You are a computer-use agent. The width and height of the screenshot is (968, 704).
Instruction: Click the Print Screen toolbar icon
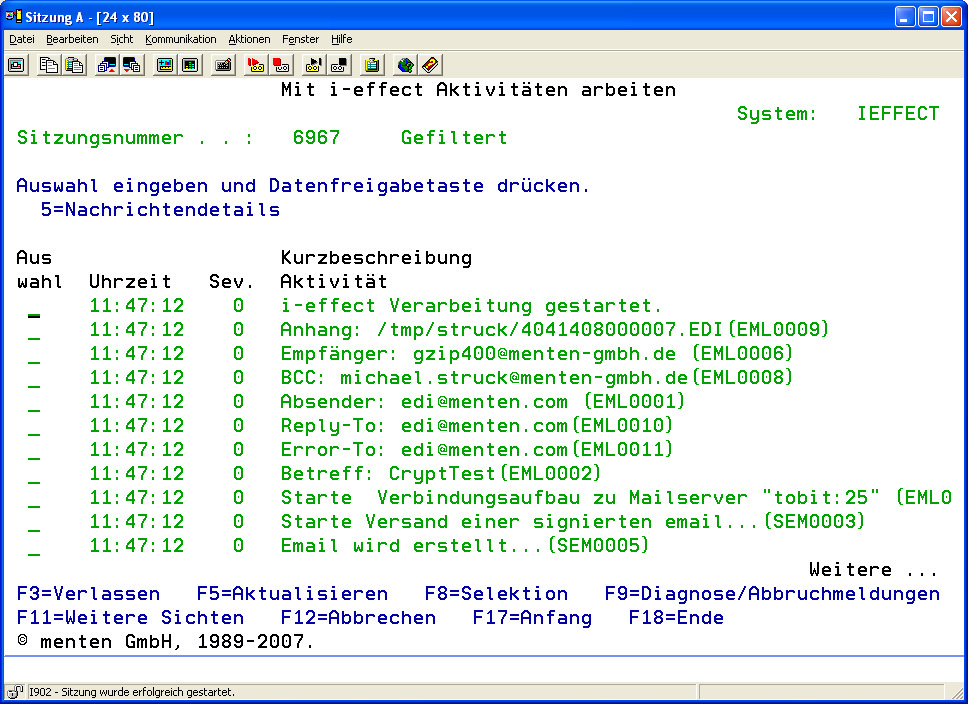point(17,65)
